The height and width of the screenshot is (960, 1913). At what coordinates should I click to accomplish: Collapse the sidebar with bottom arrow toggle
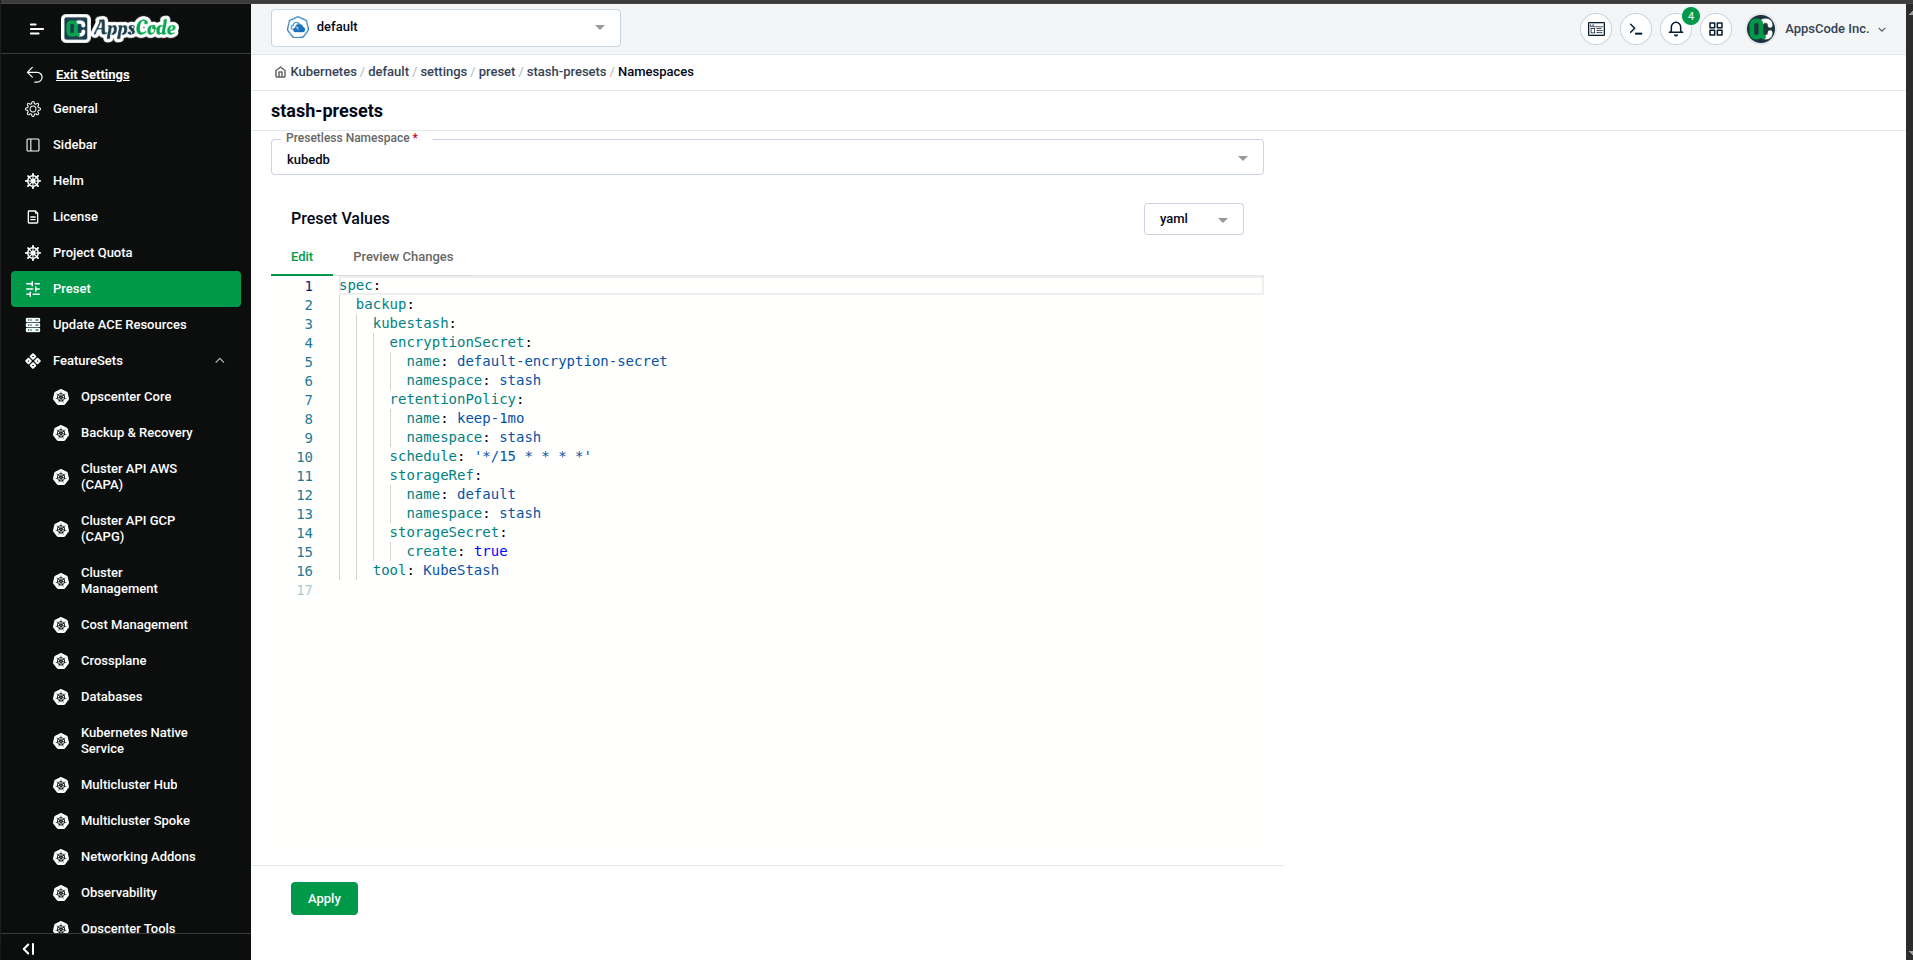click(x=27, y=948)
